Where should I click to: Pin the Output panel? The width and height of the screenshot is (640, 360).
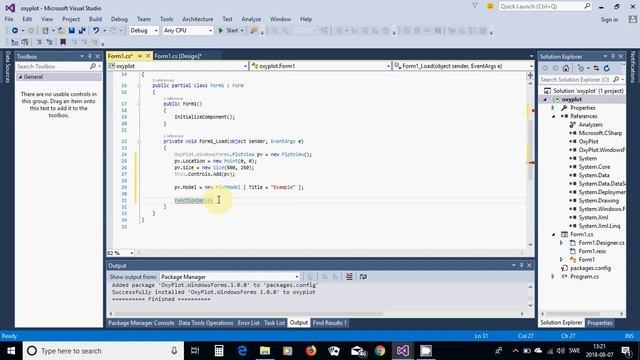coord(521,266)
